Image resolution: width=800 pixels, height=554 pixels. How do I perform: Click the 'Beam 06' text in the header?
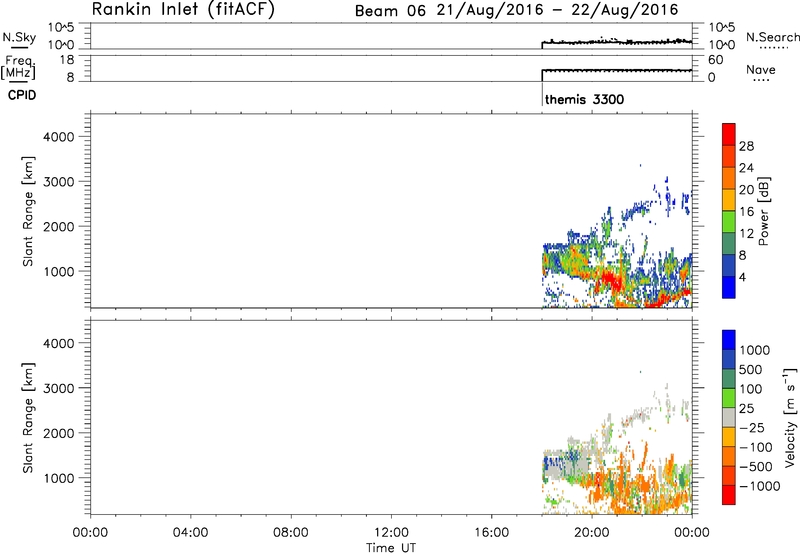tap(390, 11)
